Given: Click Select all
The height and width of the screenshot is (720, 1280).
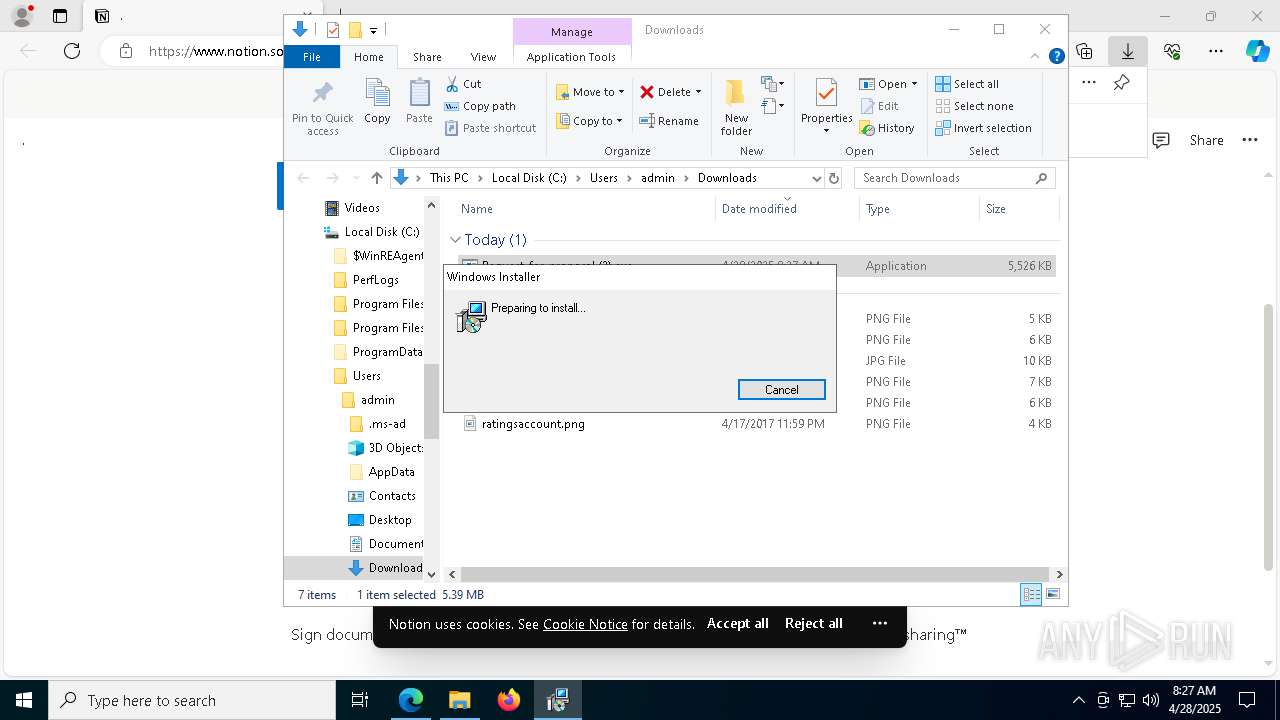Looking at the screenshot, I should (x=967, y=84).
